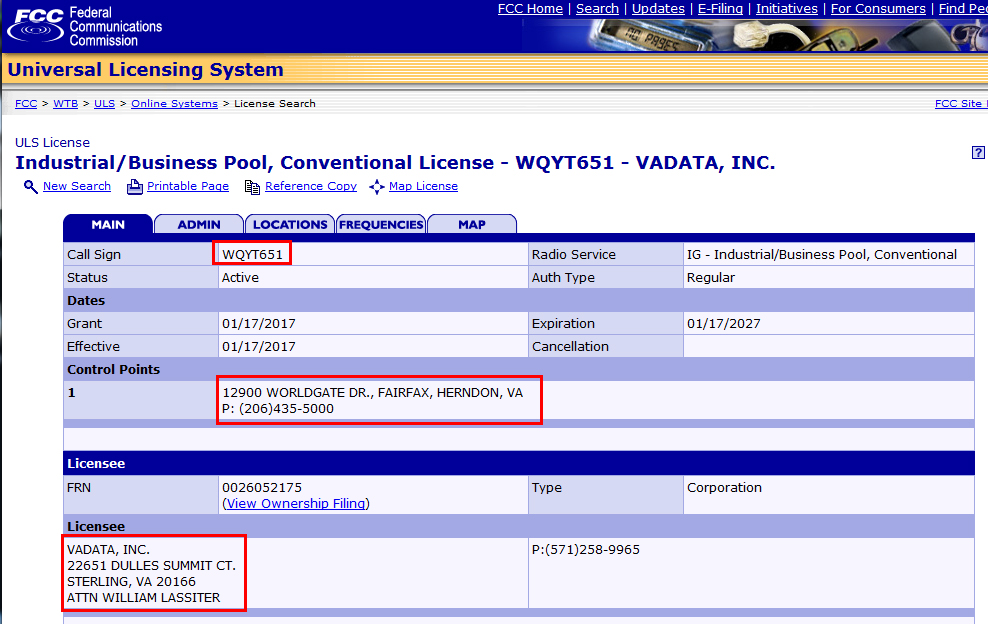
Task: Open the E-Filing header link
Action: tap(720, 9)
